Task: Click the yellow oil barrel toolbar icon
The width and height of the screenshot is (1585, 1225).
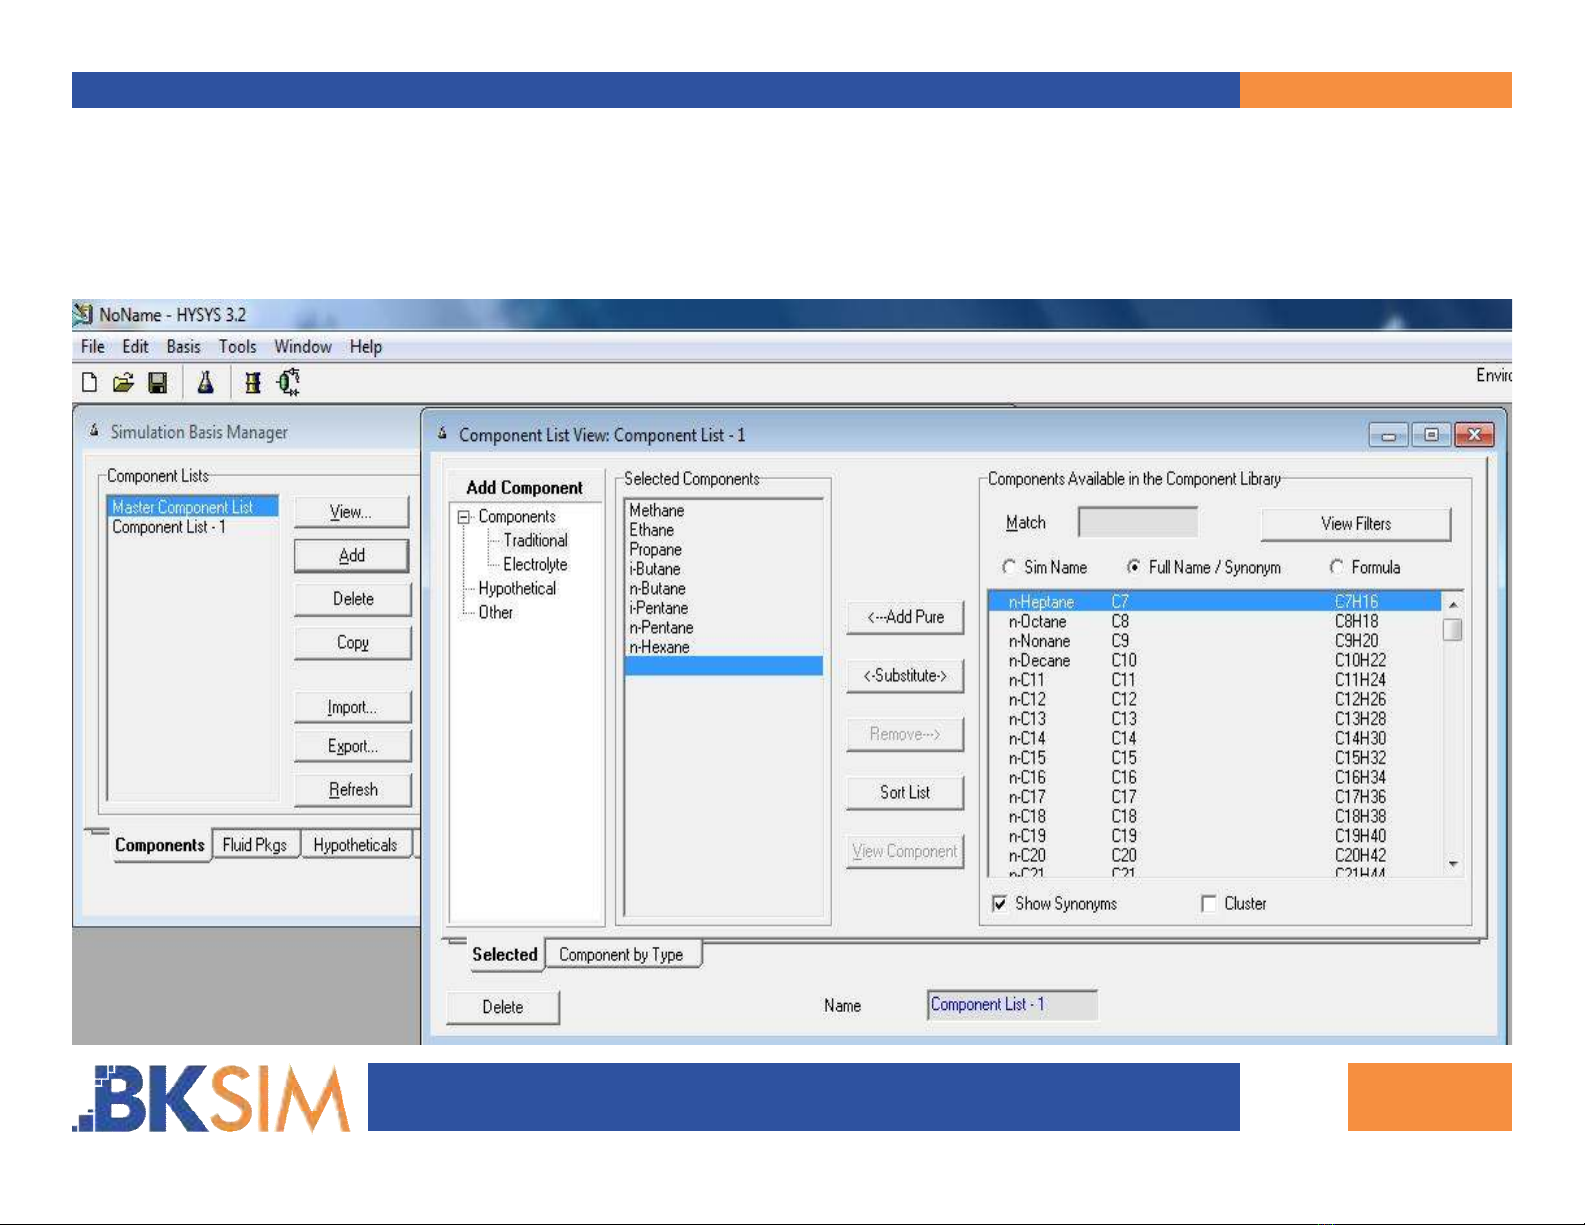Action: (253, 382)
